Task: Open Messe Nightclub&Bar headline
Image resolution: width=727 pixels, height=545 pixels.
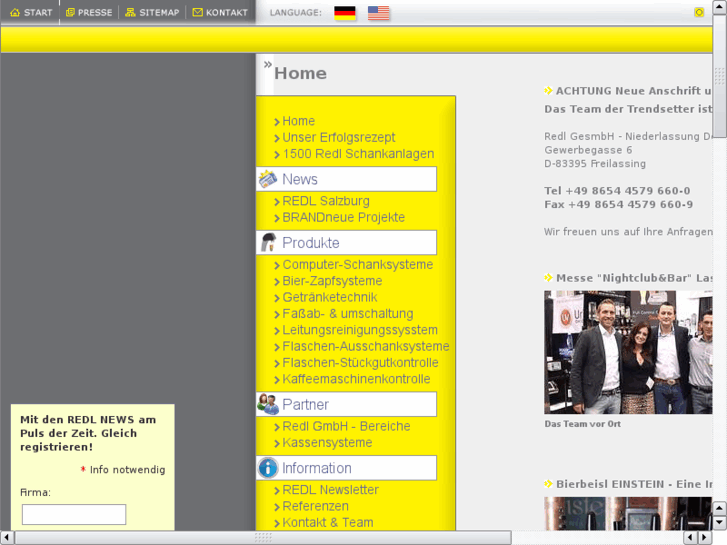Action: coord(634,278)
